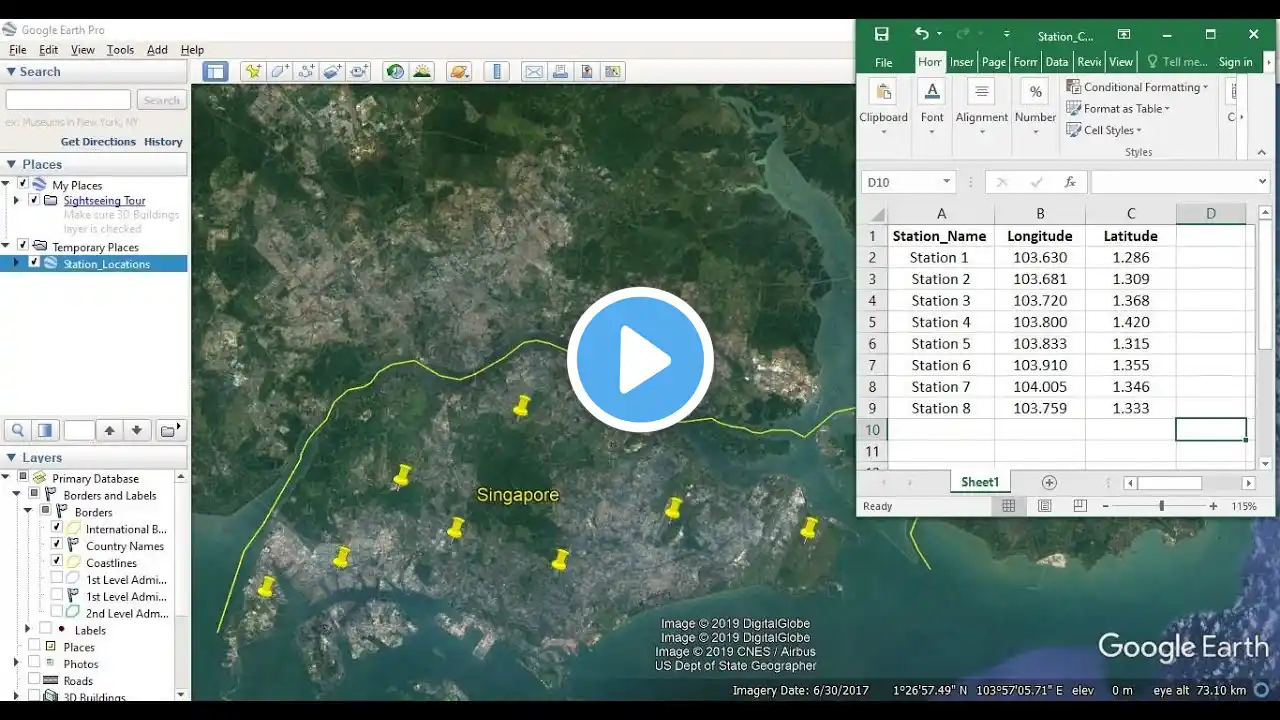1280x720 pixels.
Task: Enable the Roads layer checkbox
Action: pos(34,680)
